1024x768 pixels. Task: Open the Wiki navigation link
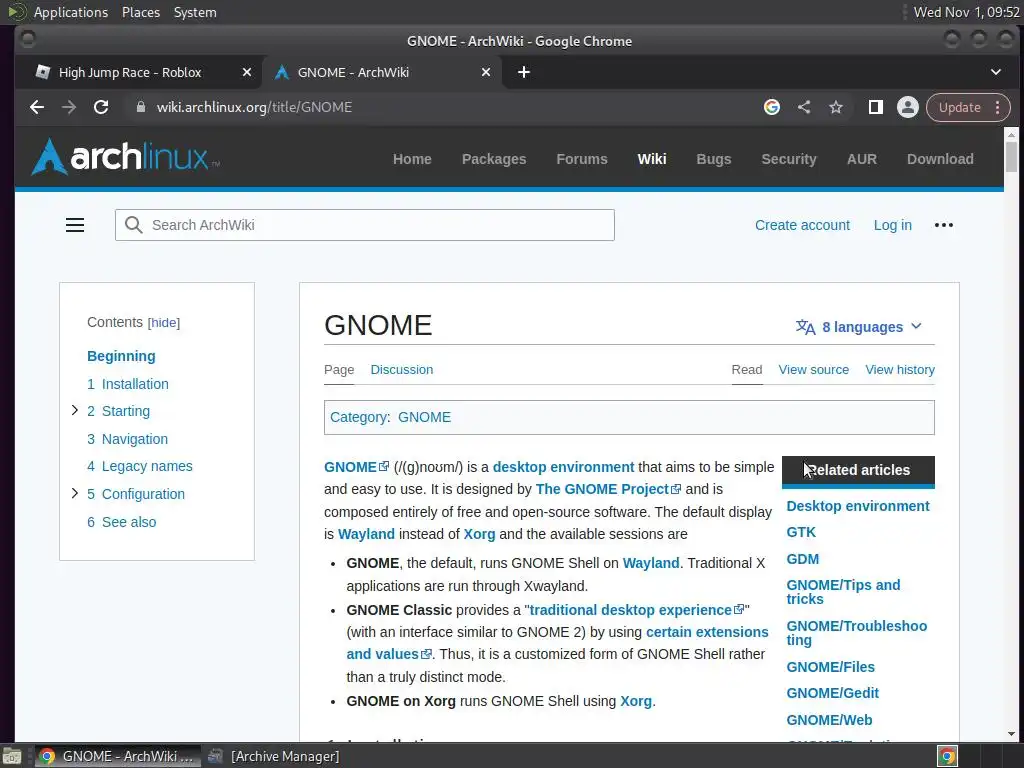652,159
